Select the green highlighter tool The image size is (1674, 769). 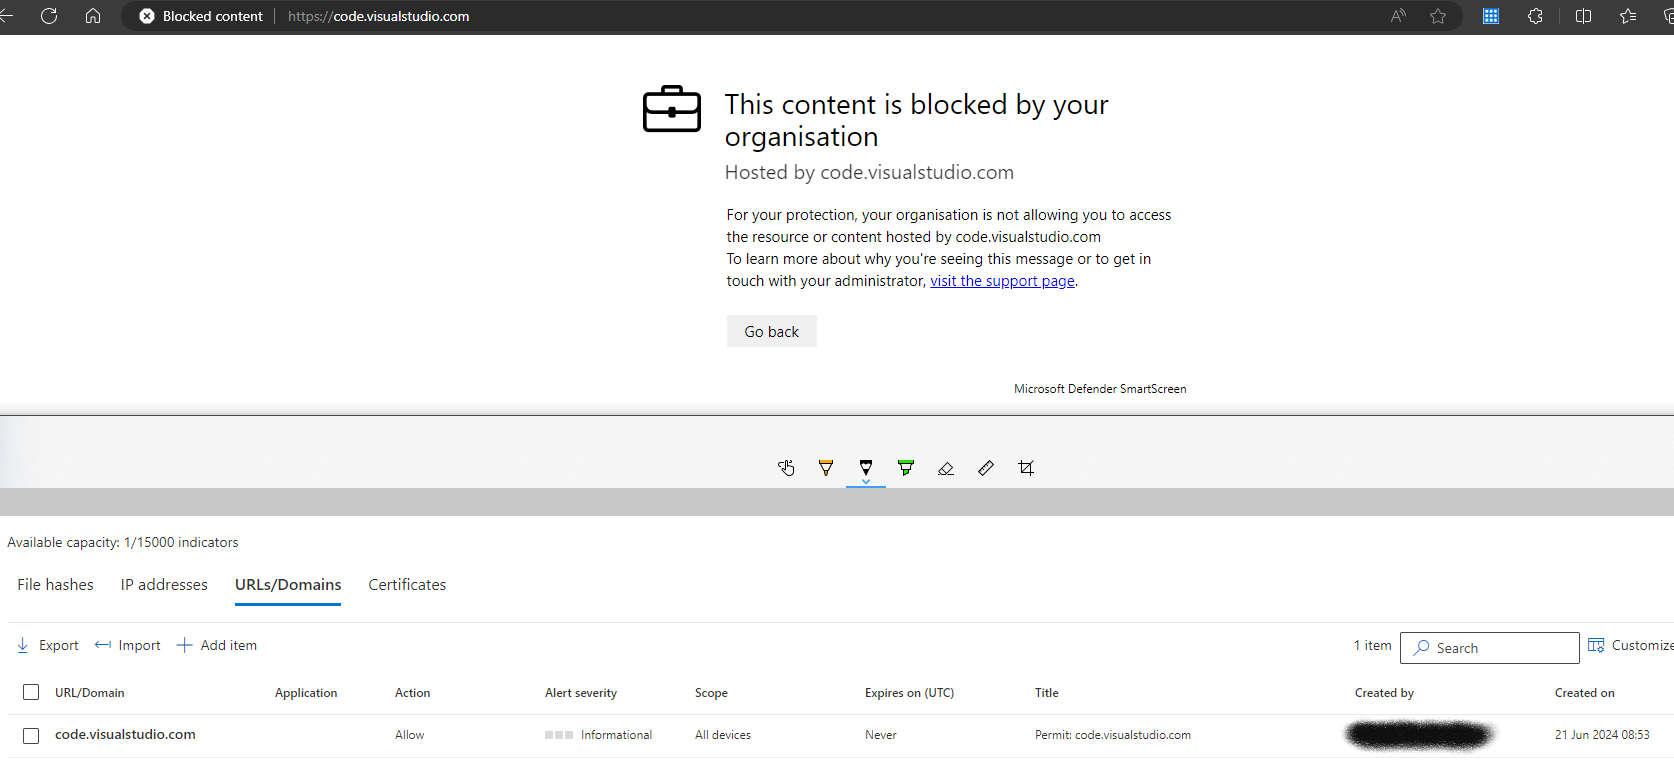pyautogui.click(x=906, y=468)
